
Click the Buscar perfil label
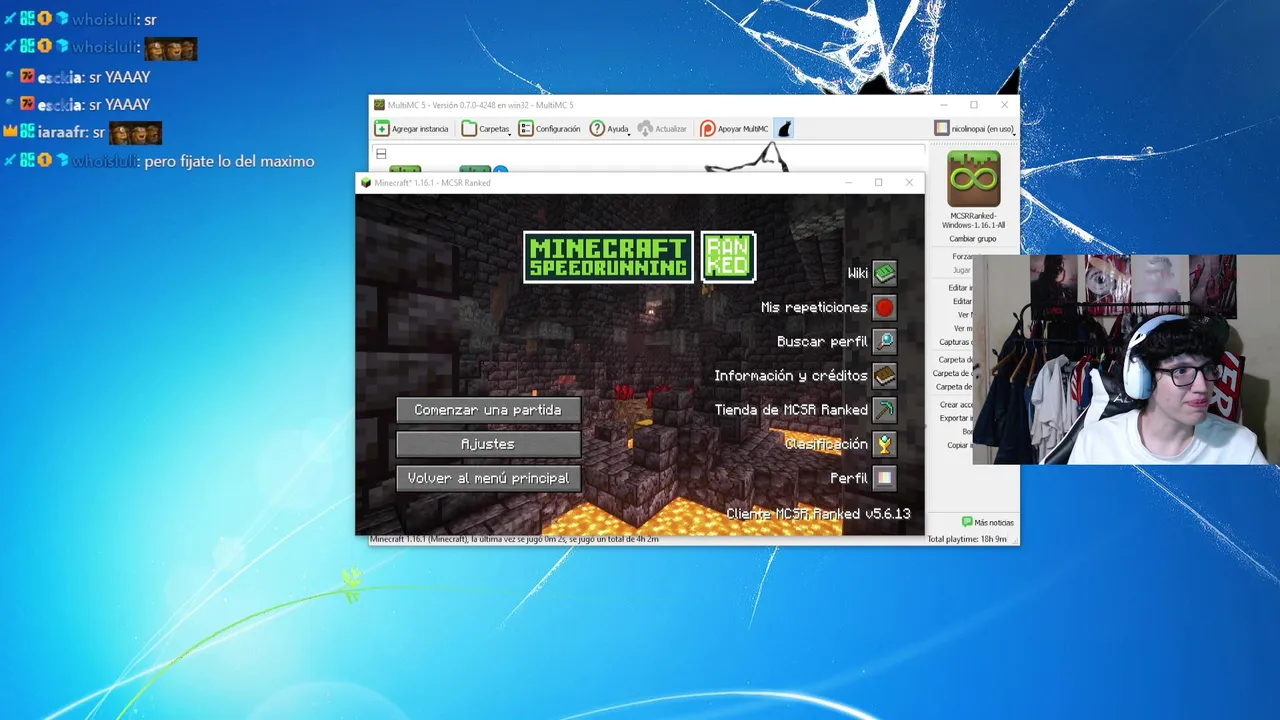[x=822, y=341]
